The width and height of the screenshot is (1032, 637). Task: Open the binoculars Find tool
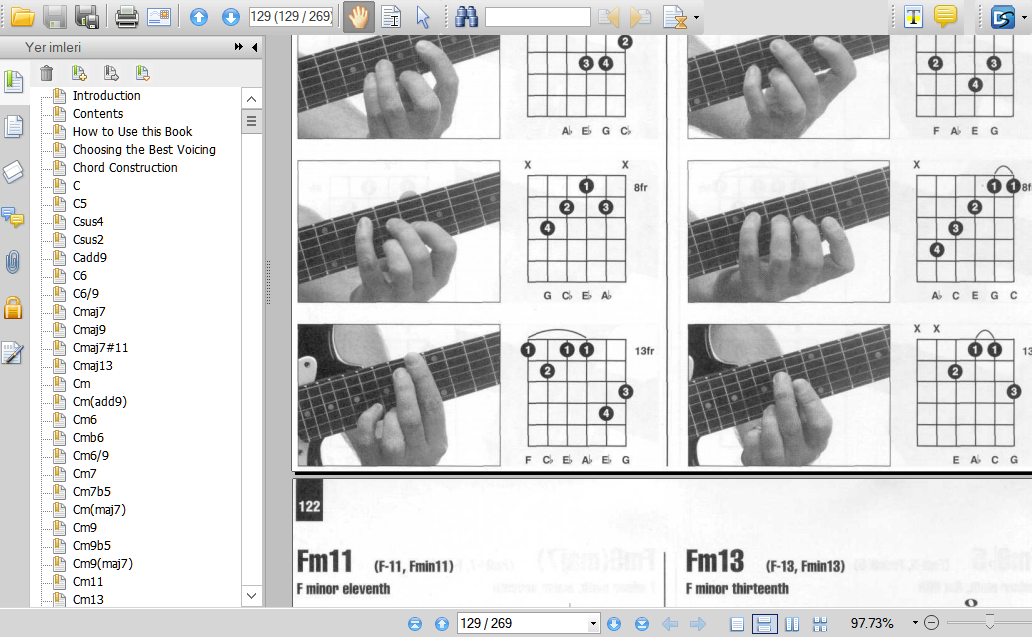466,17
